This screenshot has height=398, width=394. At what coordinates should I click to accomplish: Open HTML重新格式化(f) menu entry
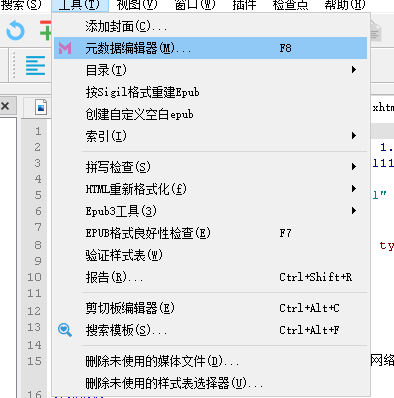pyautogui.click(x=210, y=189)
